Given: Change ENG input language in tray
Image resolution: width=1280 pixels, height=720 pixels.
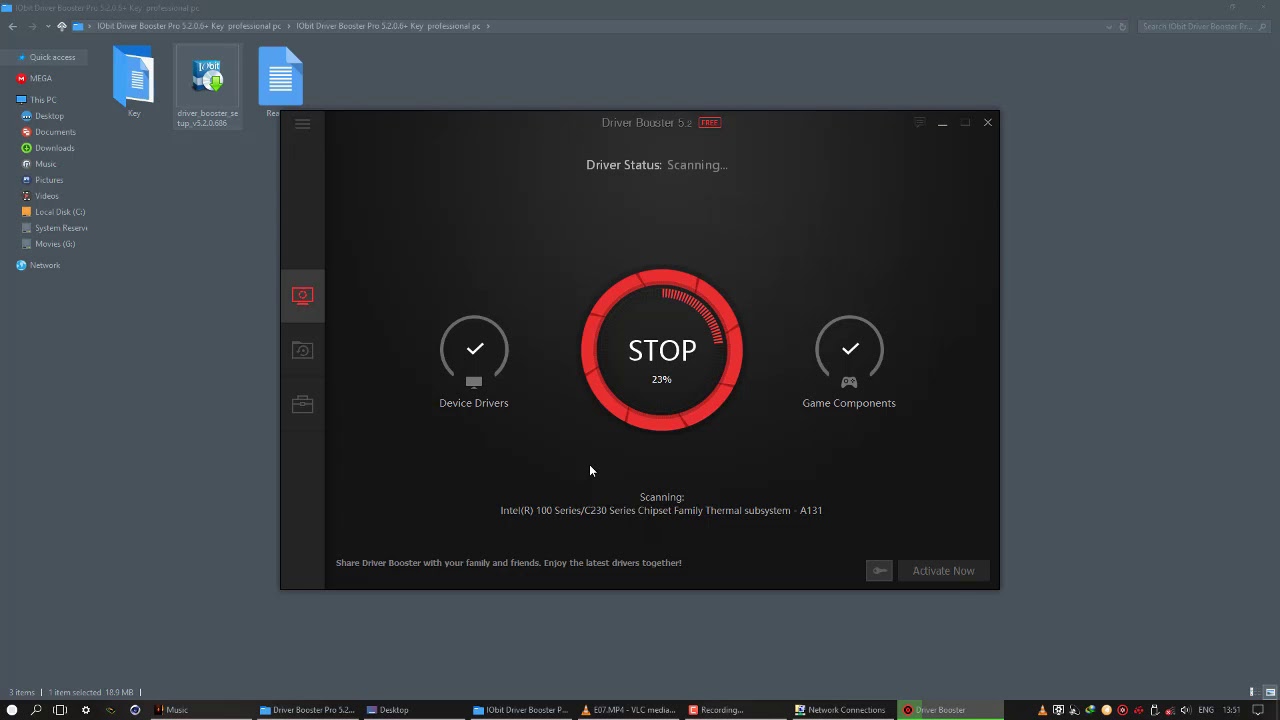Looking at the screenshot, I should (1206, 710).
